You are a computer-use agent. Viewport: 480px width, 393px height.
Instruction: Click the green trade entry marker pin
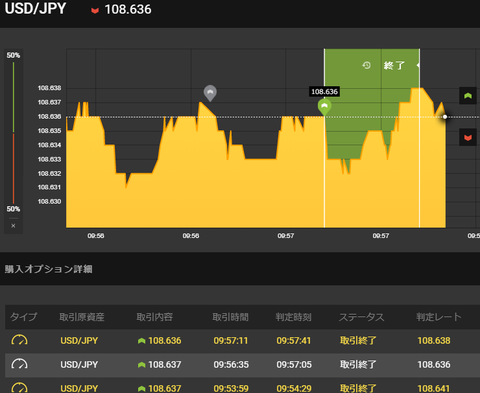324,107
